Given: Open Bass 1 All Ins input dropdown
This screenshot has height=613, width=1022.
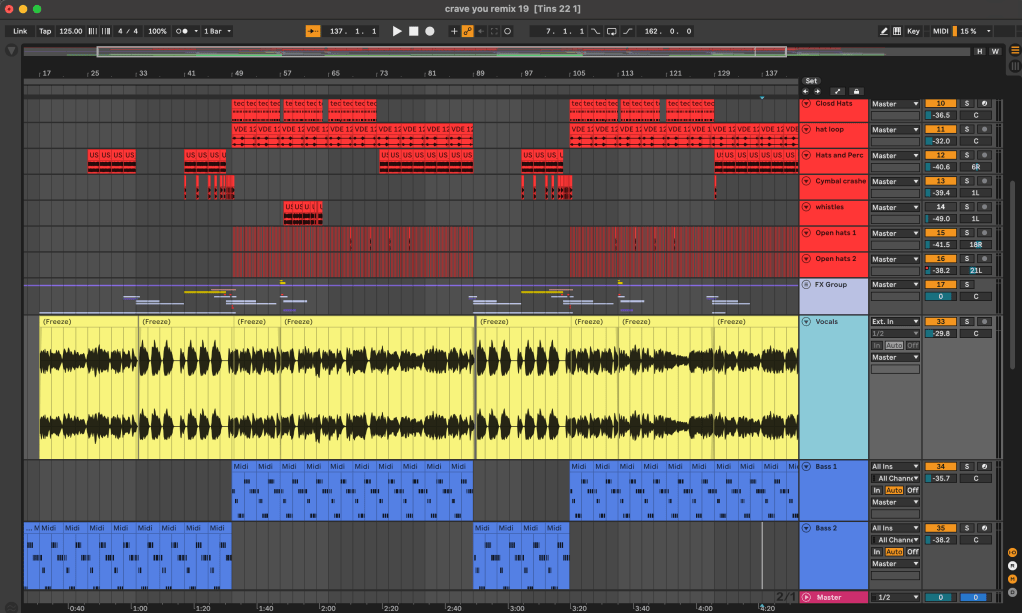Looking at the screenshot, I should tap(895, 466).
